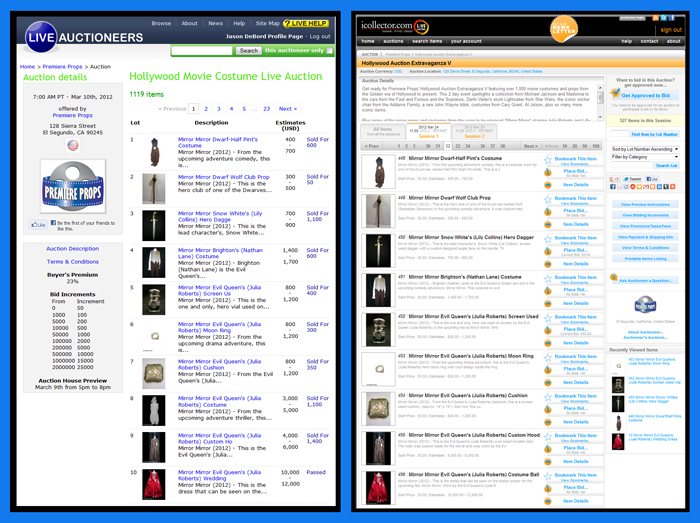
Task: Open Sort by Lot Number Ascending dropdown
Action: click(645, 149)
